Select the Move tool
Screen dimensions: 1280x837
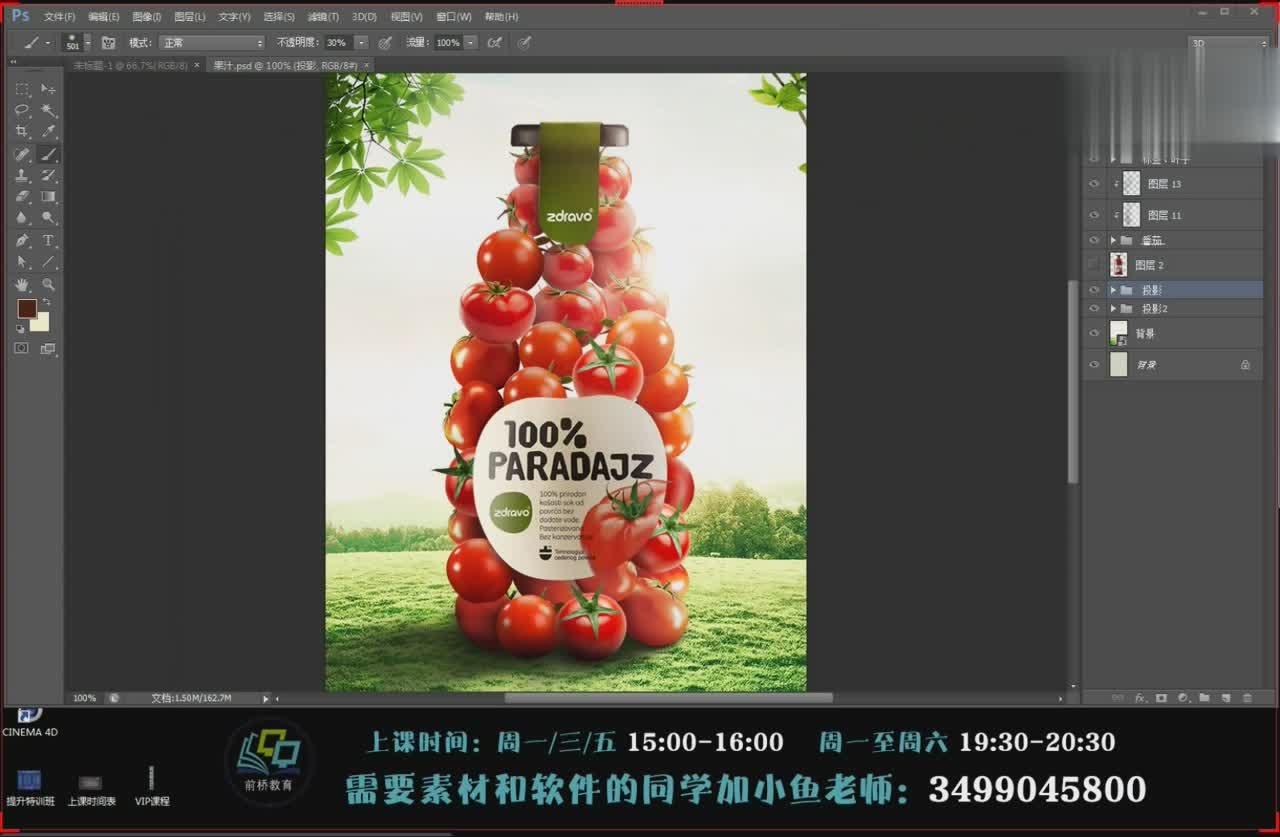point(48,89)
